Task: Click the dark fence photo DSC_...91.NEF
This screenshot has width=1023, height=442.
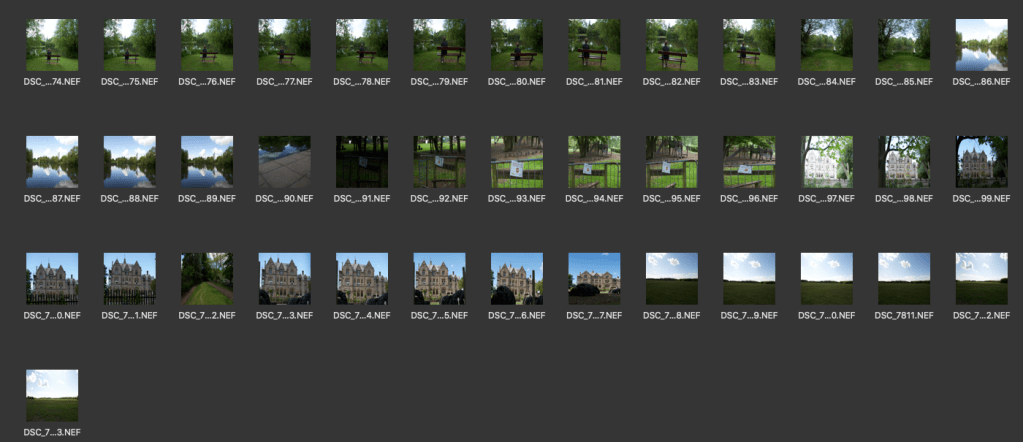Action: [x=361, y=162]
